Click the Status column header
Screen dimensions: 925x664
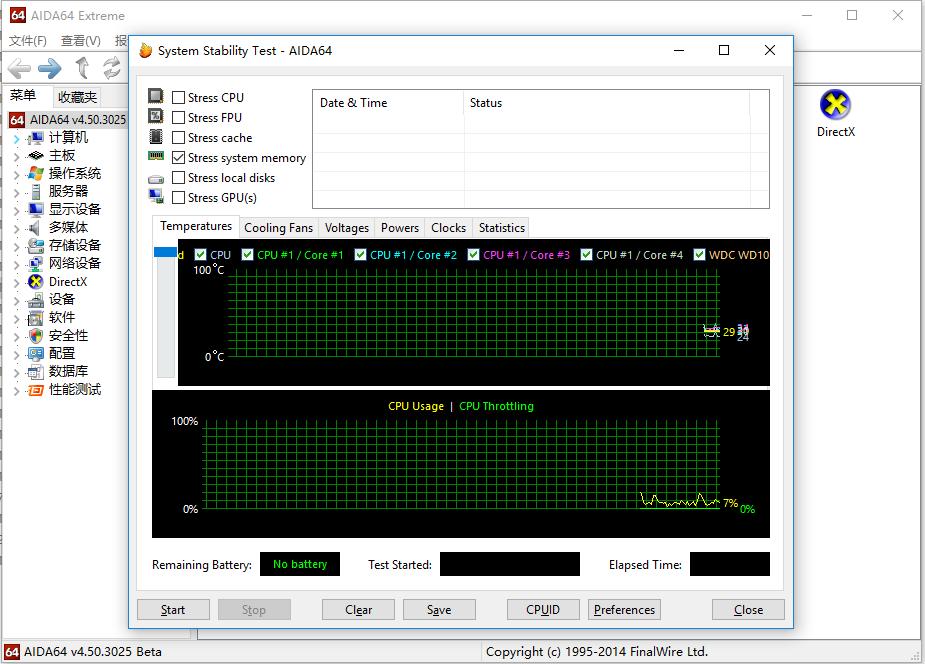606,103
